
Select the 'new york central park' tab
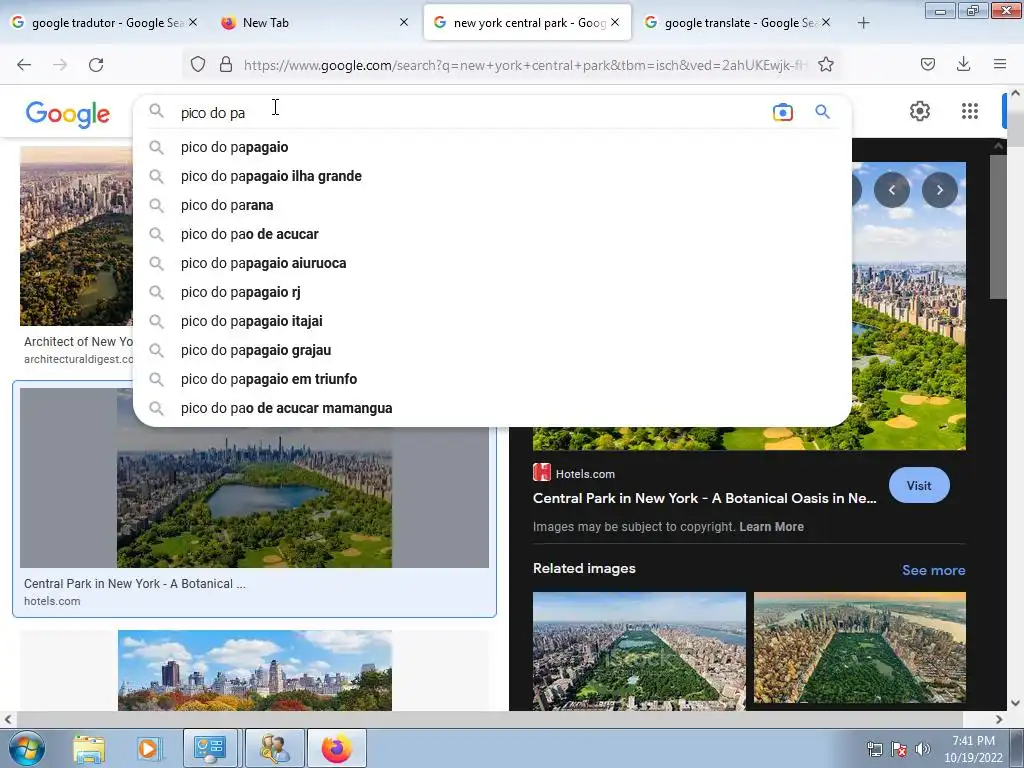[x=528, y=23]
